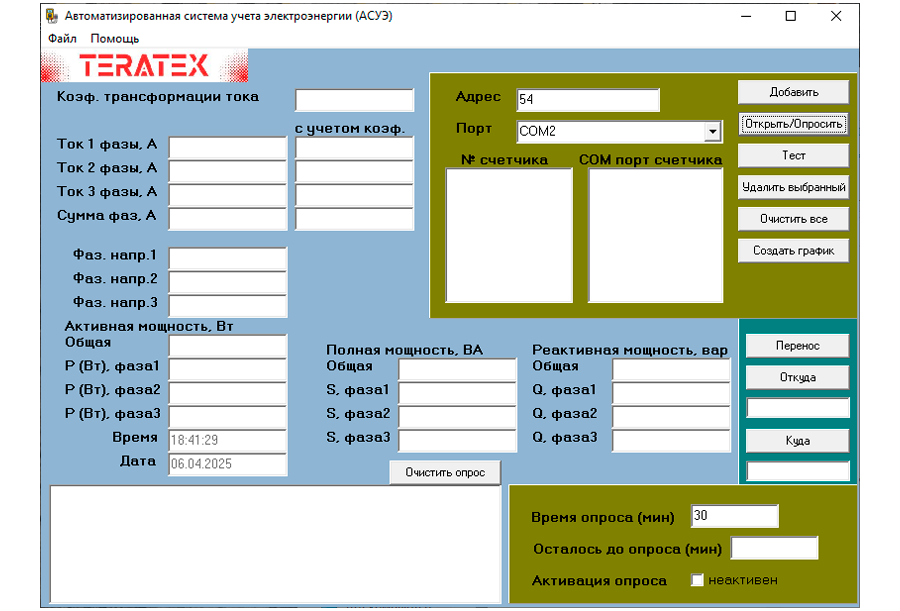Click the Сумма фаз, А field
The width and height of the screenshot is (900, 611).
coord(228,219)
